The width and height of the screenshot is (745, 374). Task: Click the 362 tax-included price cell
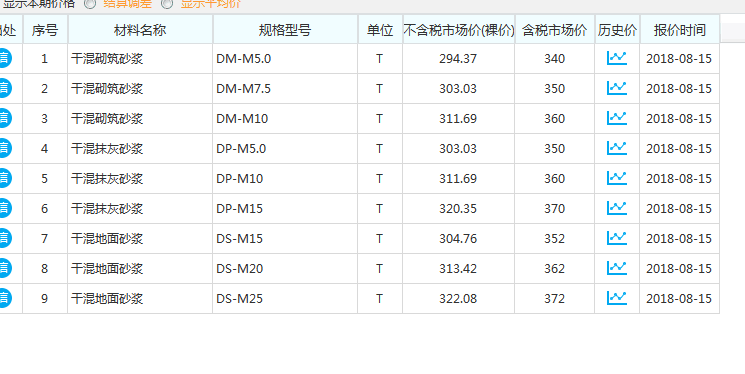(554, 268)
